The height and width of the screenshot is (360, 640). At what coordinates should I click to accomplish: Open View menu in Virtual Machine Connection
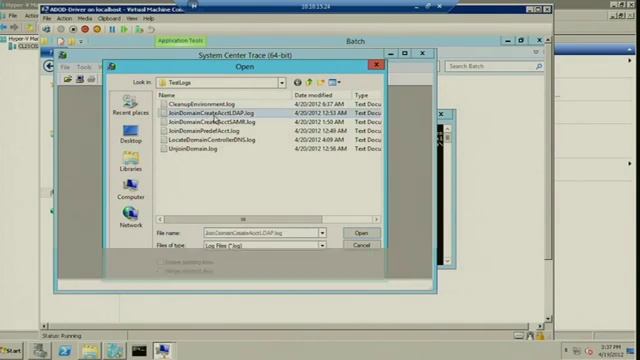[x=131, y=19]
